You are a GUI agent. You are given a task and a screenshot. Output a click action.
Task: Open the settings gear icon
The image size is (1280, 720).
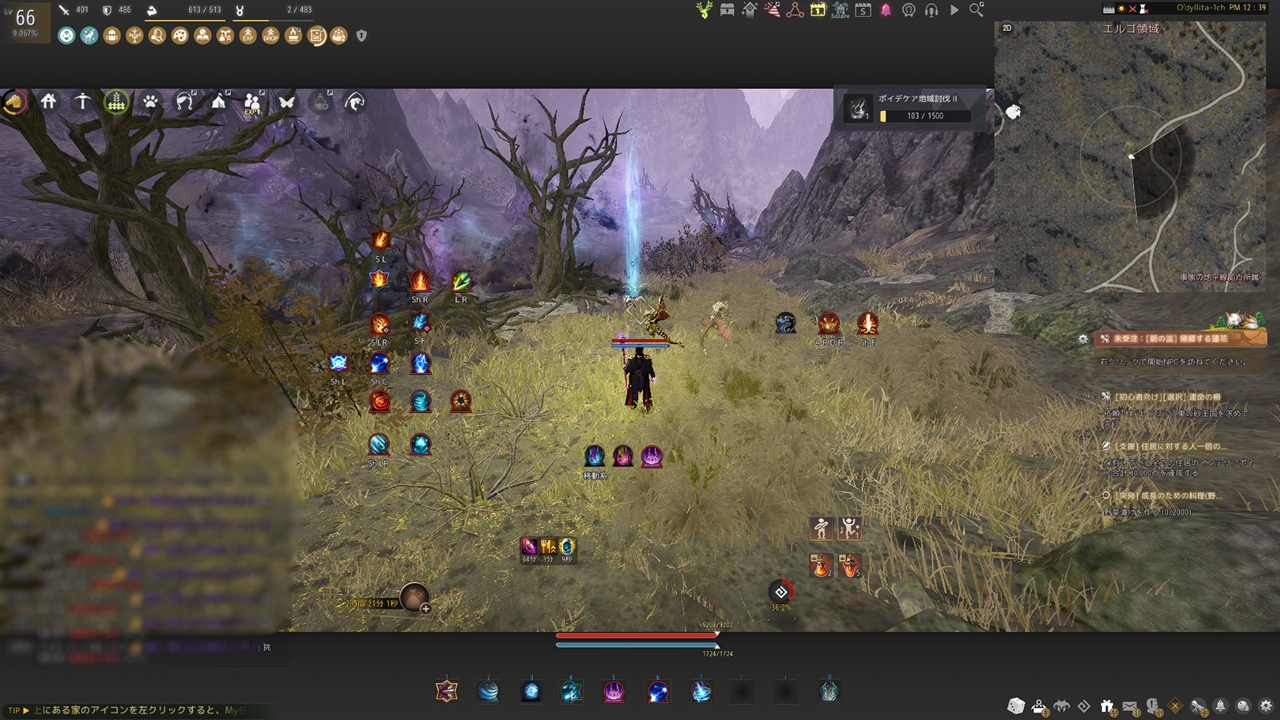(1266, 706)
